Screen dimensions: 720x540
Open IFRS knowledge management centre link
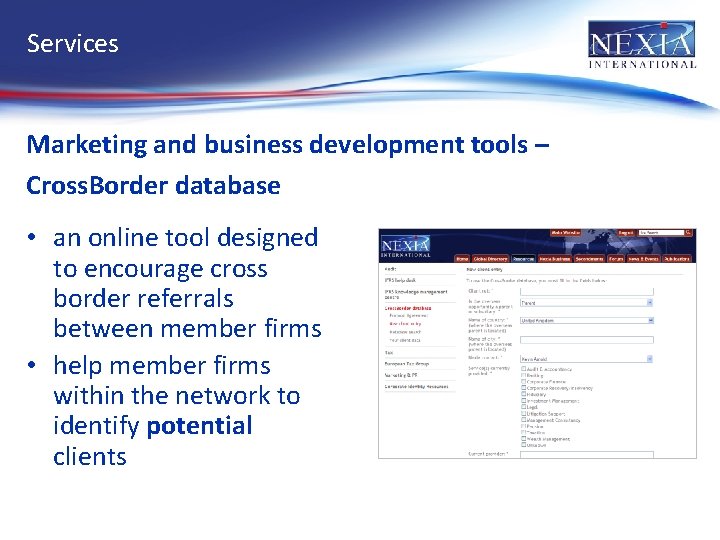(416, 294)
